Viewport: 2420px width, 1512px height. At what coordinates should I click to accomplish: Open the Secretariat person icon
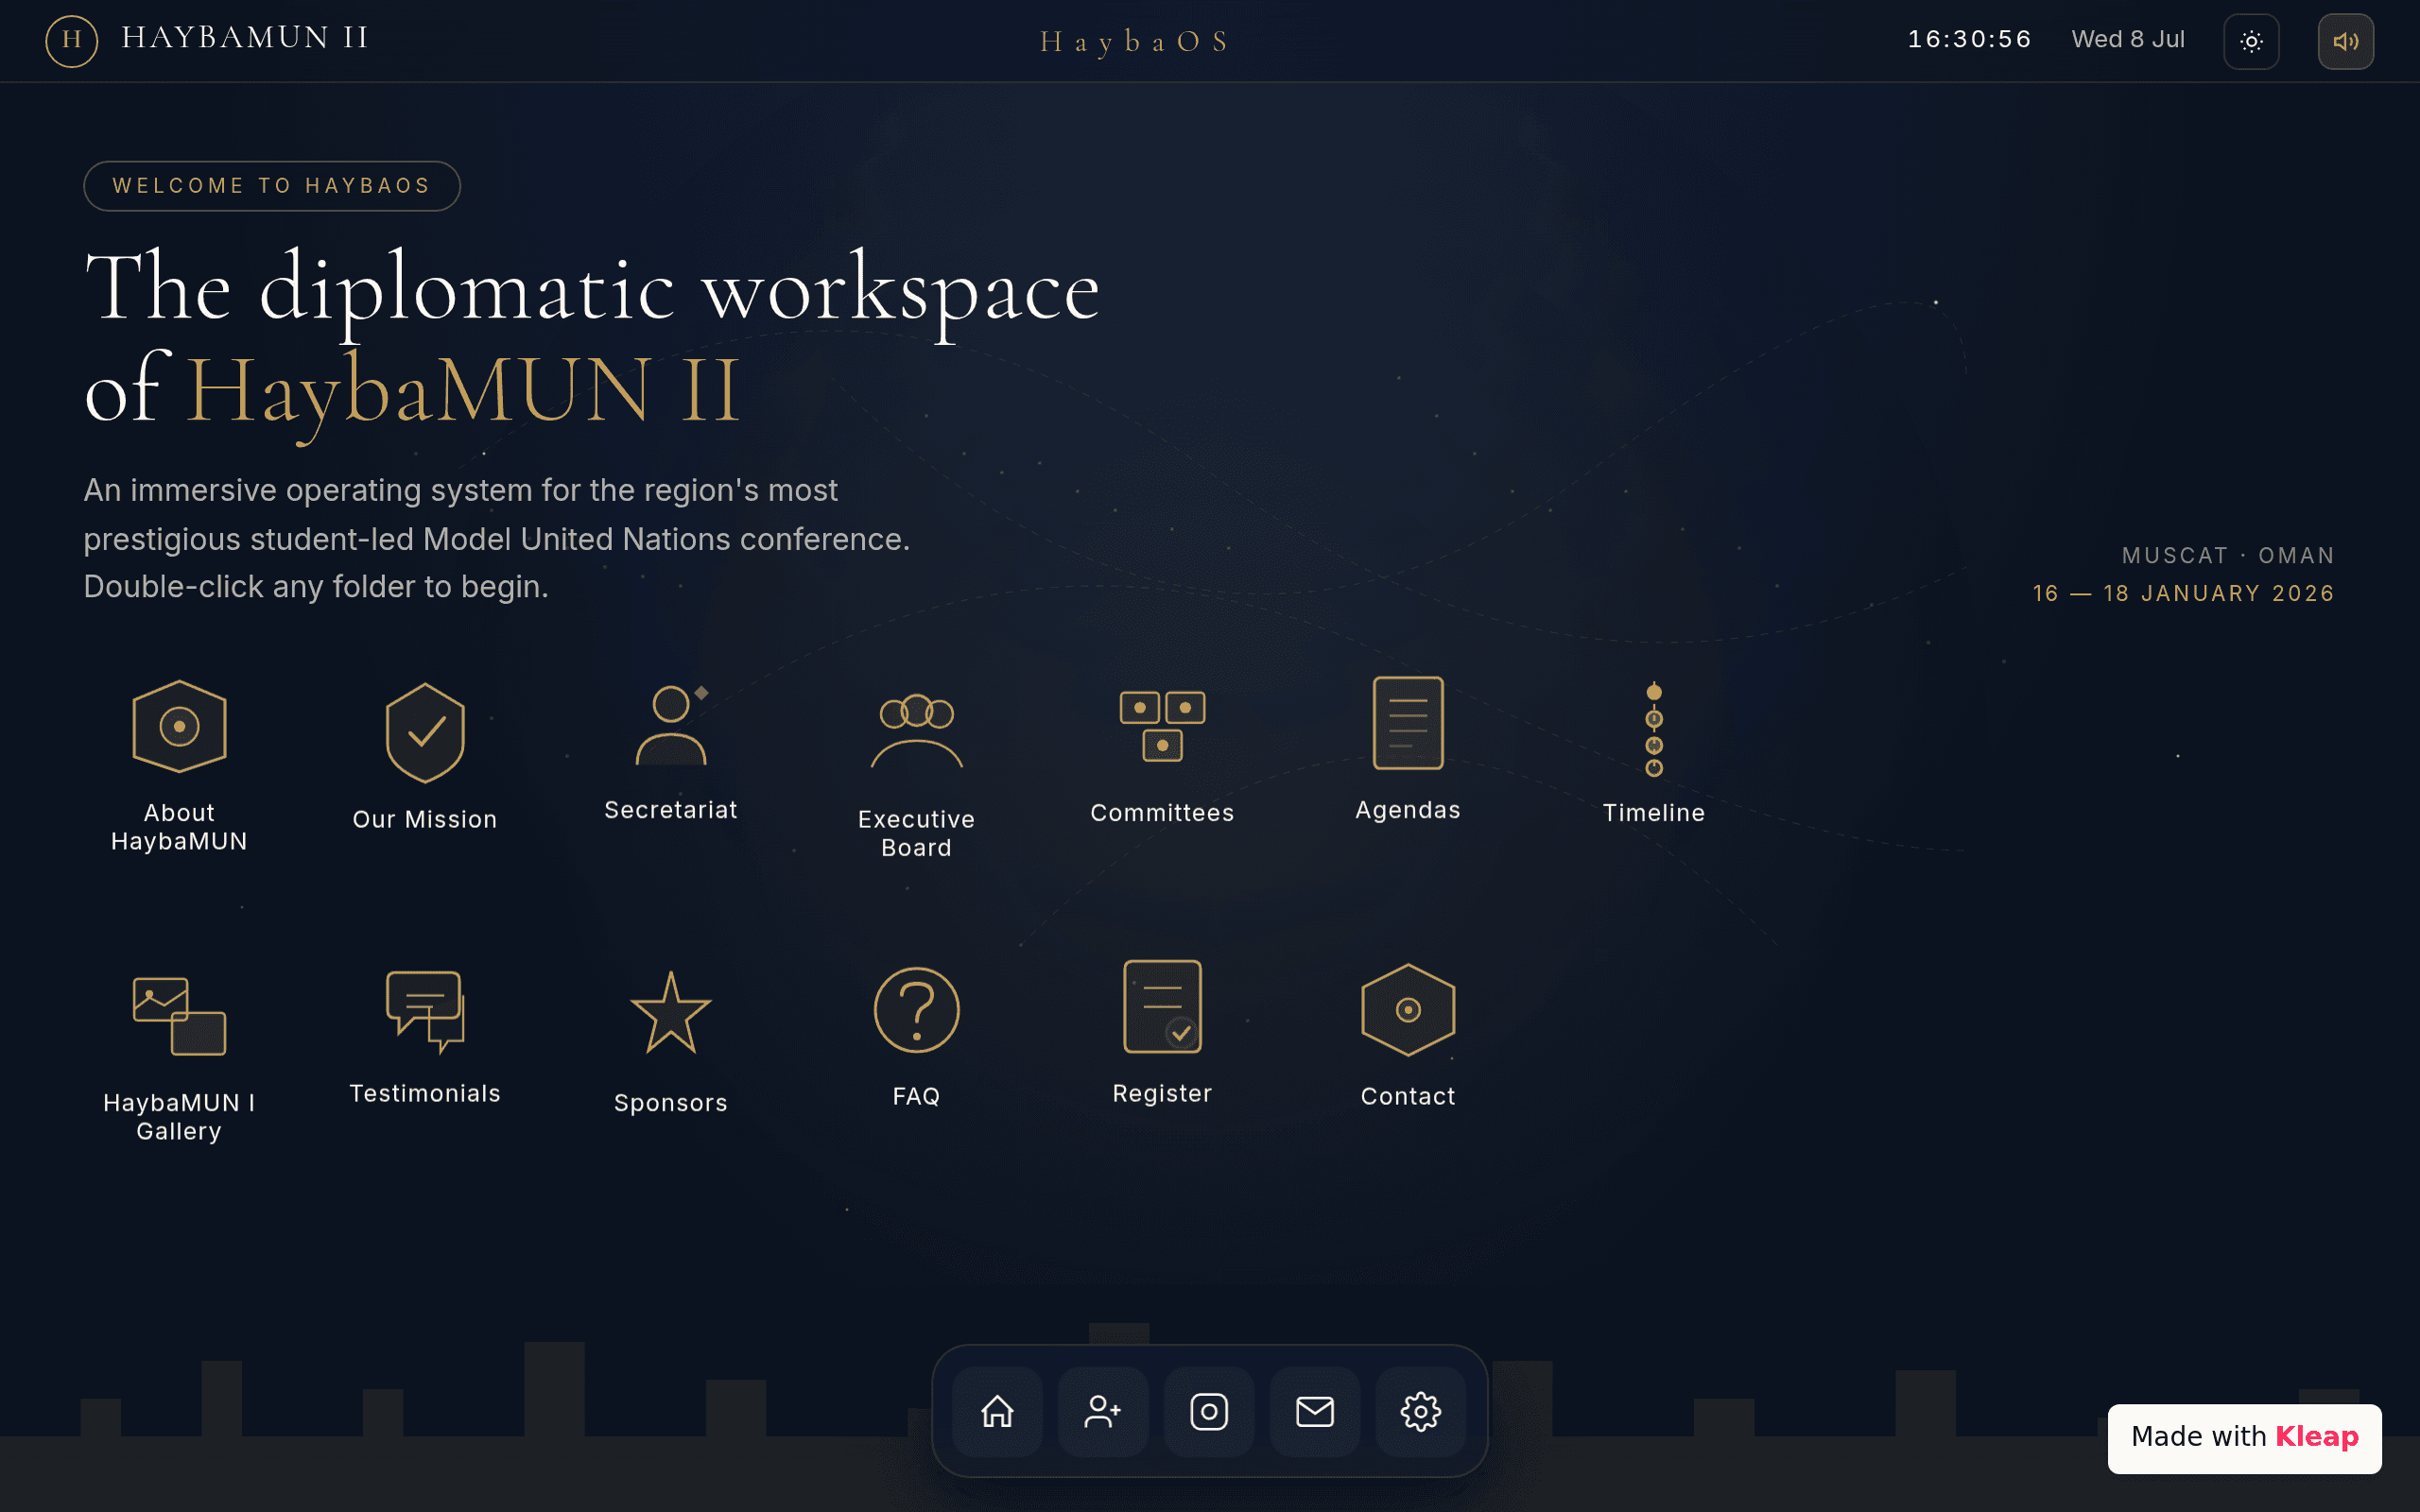(671, 725)
